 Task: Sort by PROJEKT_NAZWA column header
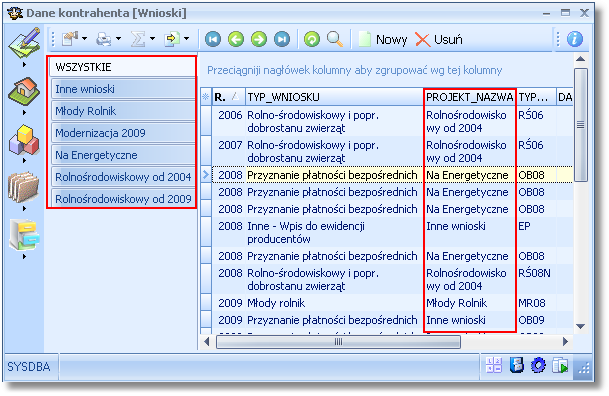pyautogui.click(x=470, y=97)
